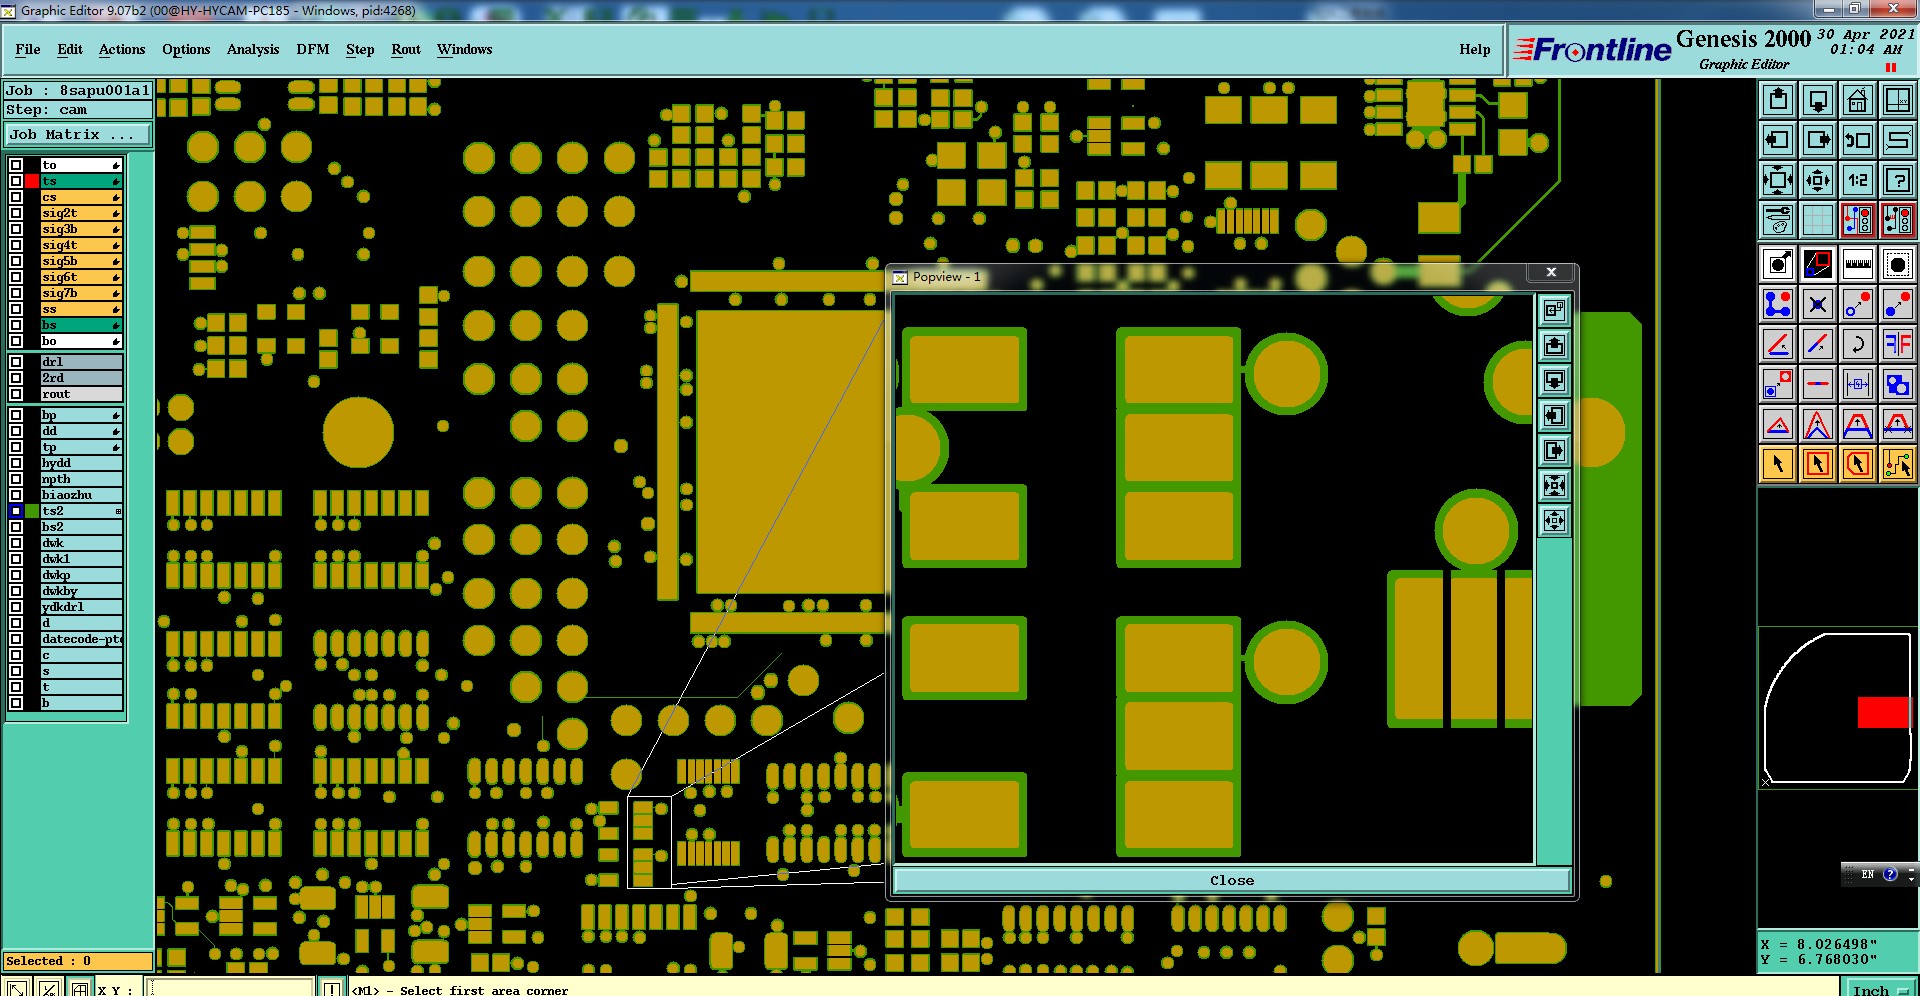Image resolution: width=1920 pixels, height=996 pixels.
Task: Open the Rout menu
Action: click(x=406, y=49)
